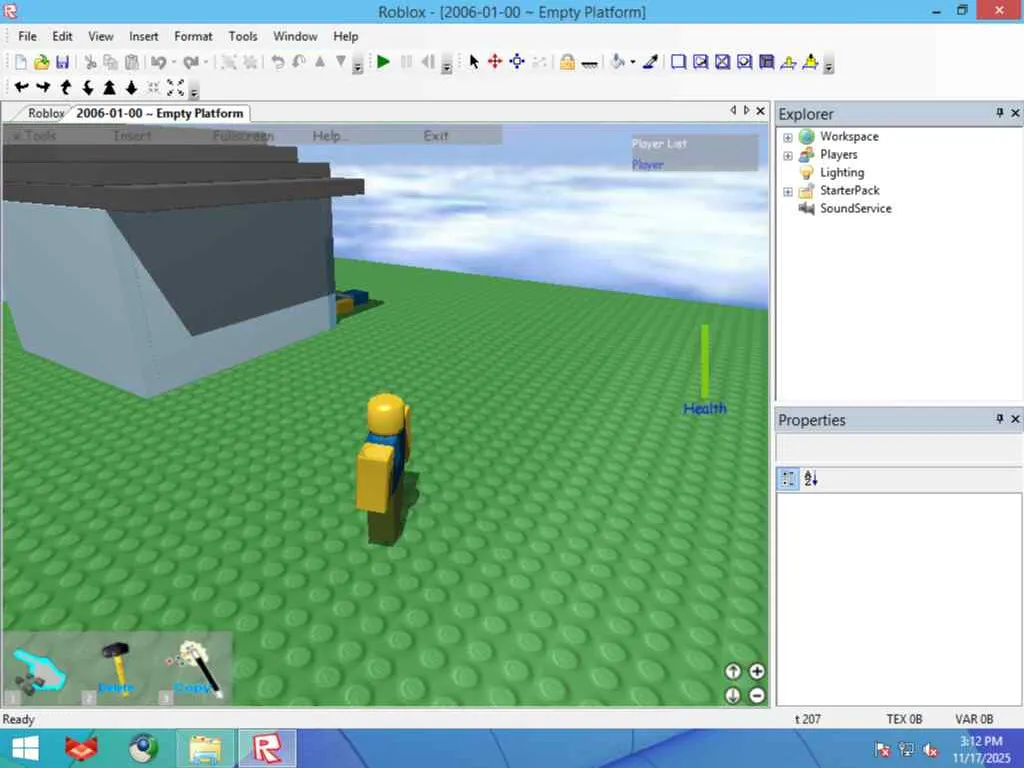Open the Help menu in menu bar
The image size is (1024, 768).
point(345,37)
